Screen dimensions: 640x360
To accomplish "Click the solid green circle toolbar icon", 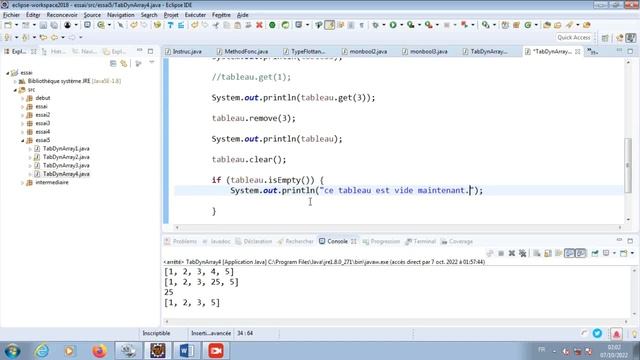I will click(272, 25).
